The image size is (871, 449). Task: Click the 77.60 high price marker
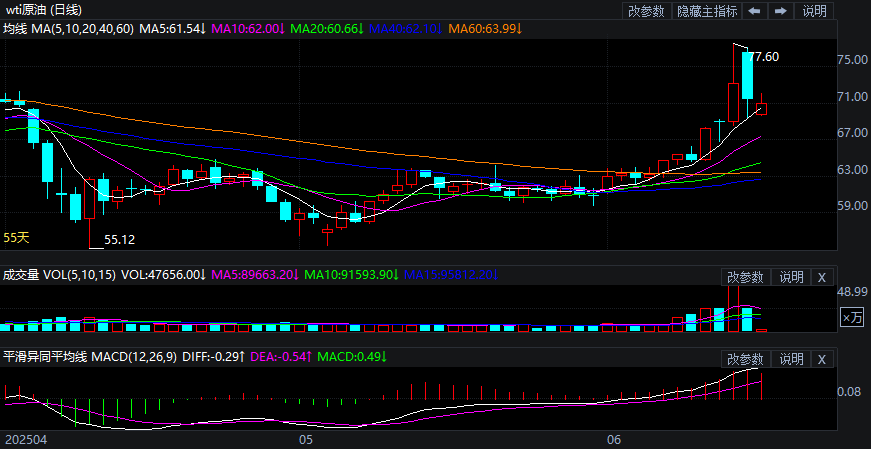[x=764, y=57]
